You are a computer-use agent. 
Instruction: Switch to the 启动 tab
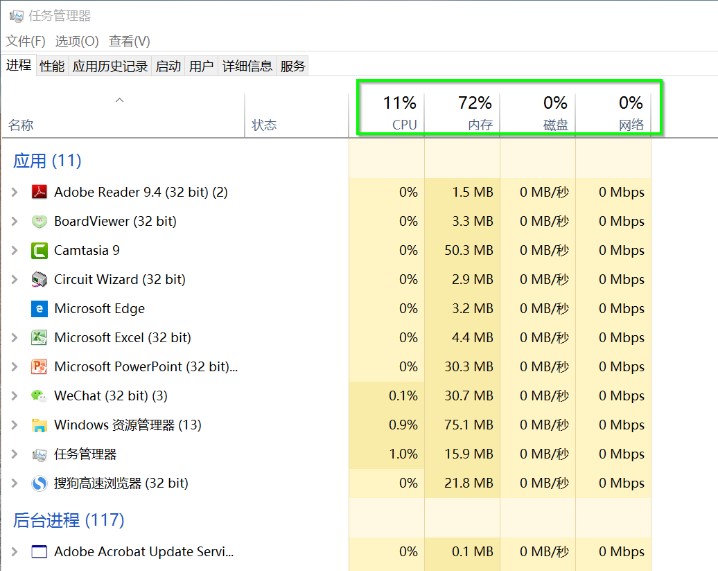click(x=168, y=66)
